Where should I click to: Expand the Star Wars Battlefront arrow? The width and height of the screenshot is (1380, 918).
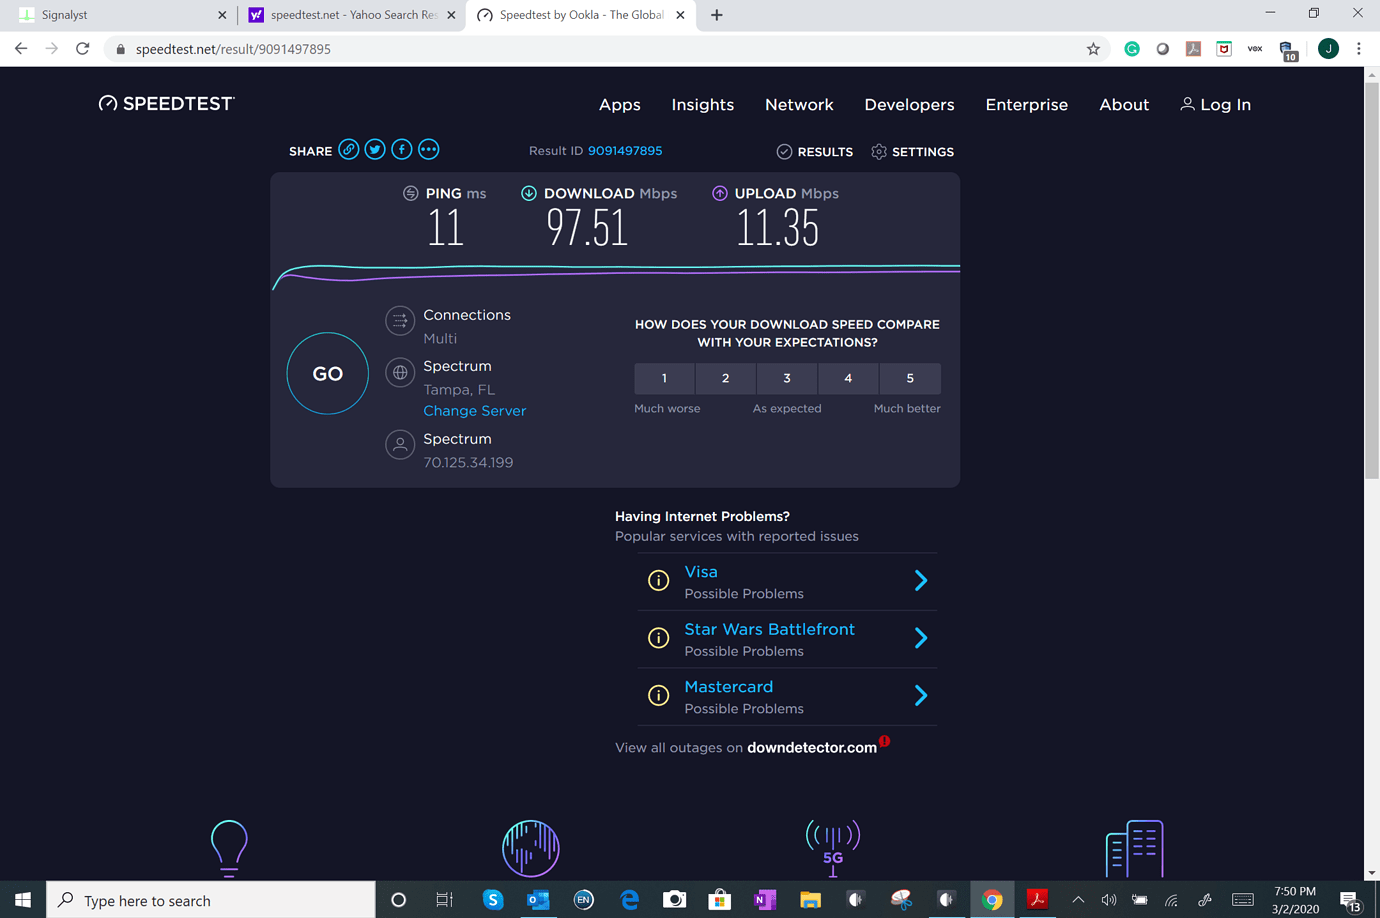click(921, 638)
